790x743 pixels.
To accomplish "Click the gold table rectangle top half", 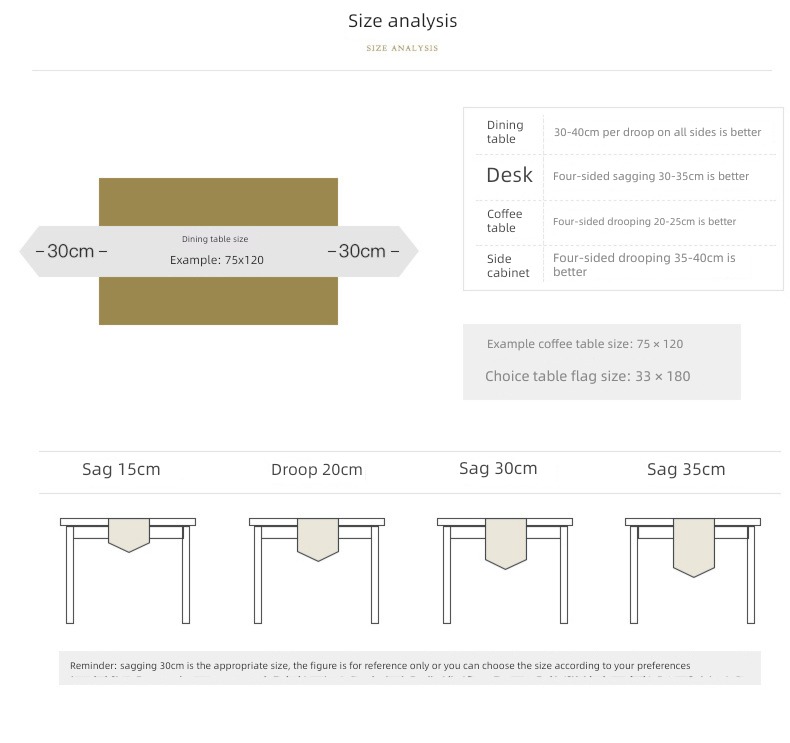I will pyautogui.click(x=218, y=201).
